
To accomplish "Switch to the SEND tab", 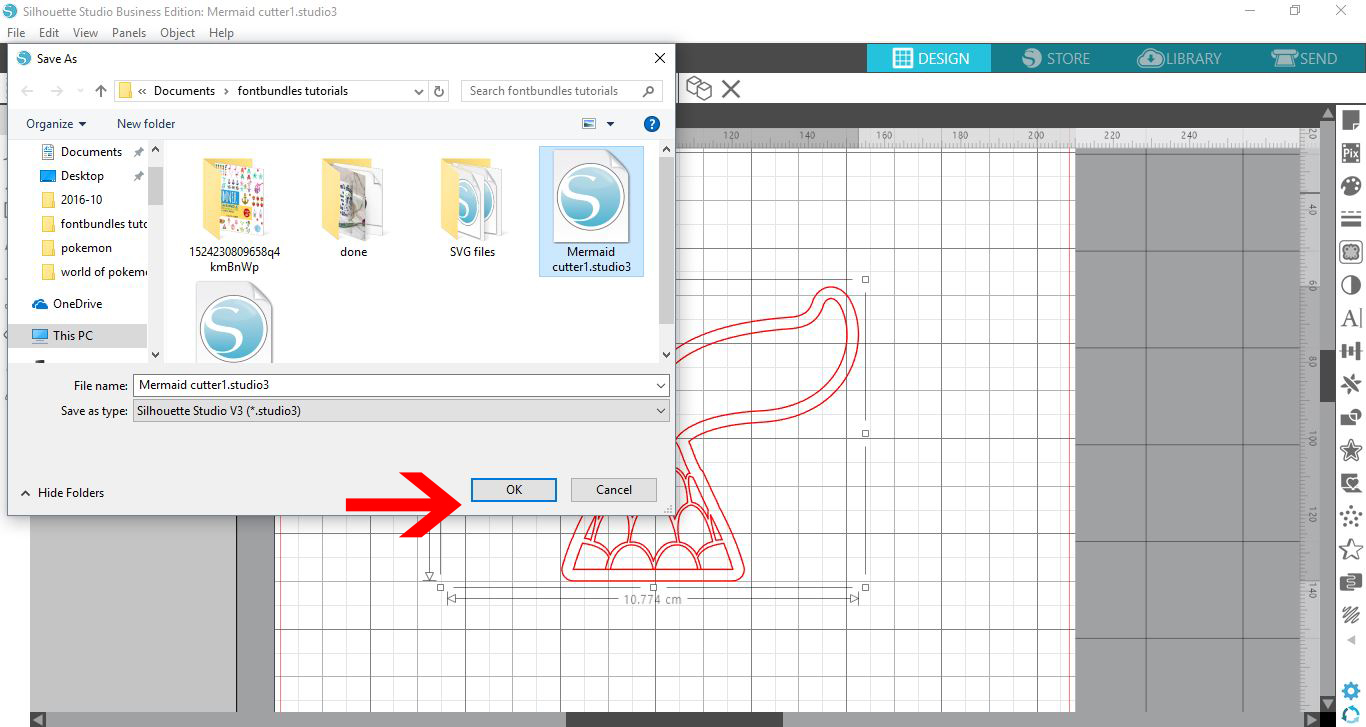I will 1304,58.
